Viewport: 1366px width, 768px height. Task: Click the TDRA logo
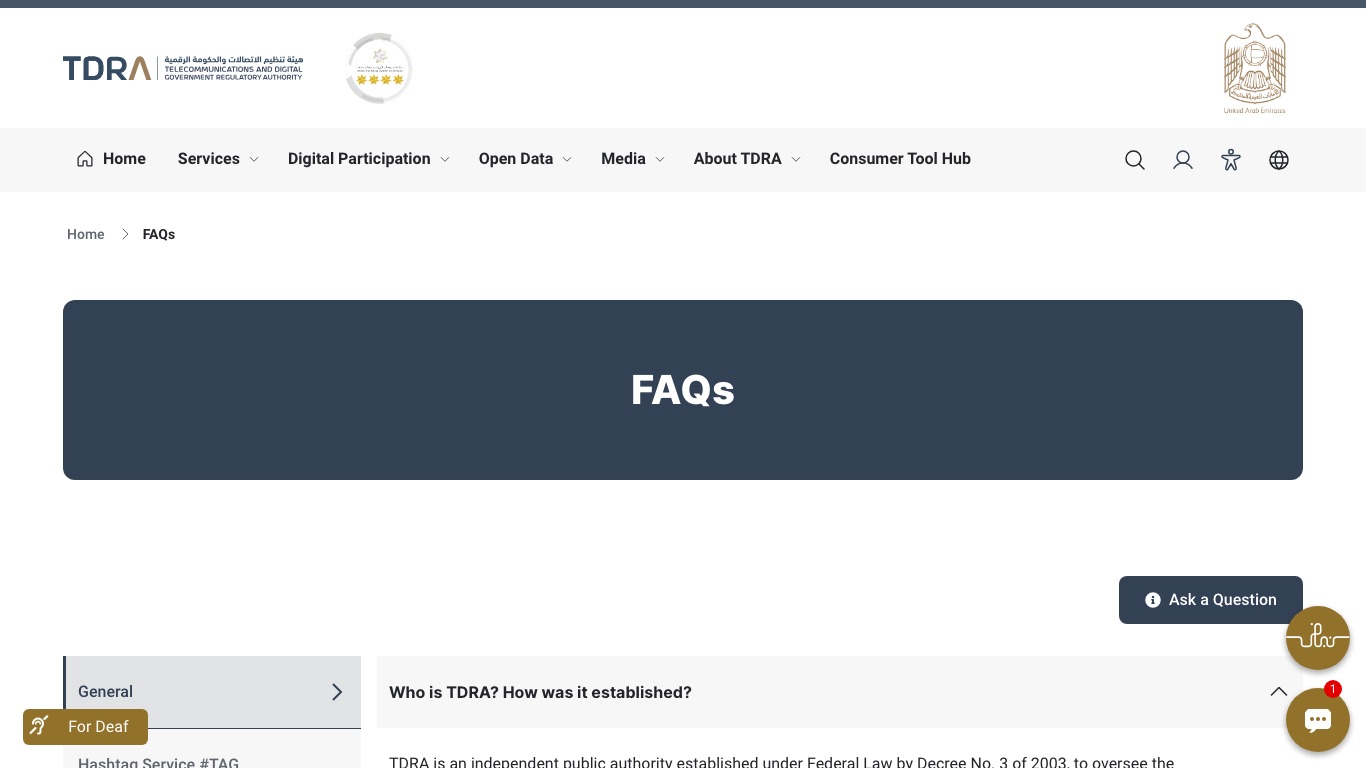point(183,68)
